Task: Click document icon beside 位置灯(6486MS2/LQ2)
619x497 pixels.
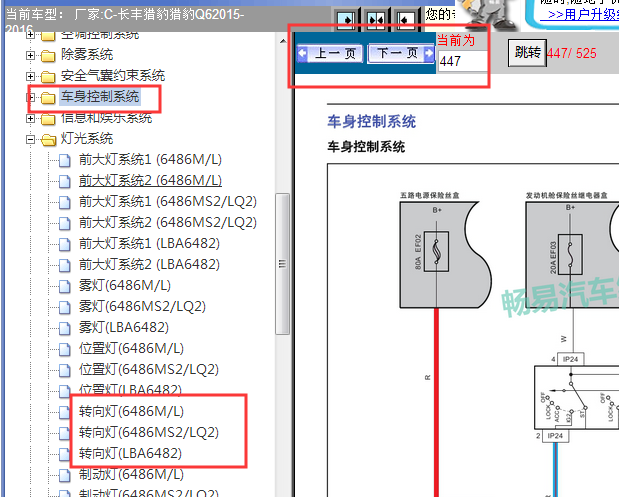Action: coord(64,370)
